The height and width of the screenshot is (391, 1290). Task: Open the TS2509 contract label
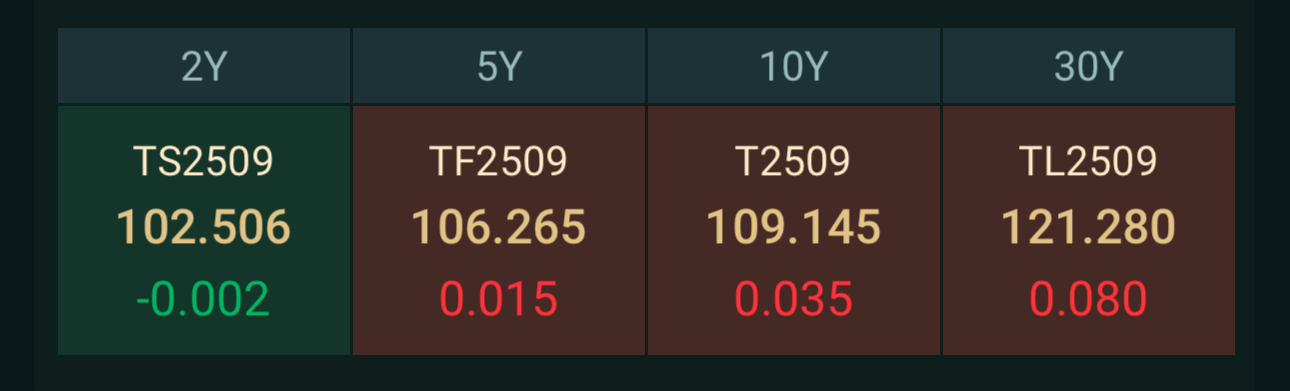[203, 162]
